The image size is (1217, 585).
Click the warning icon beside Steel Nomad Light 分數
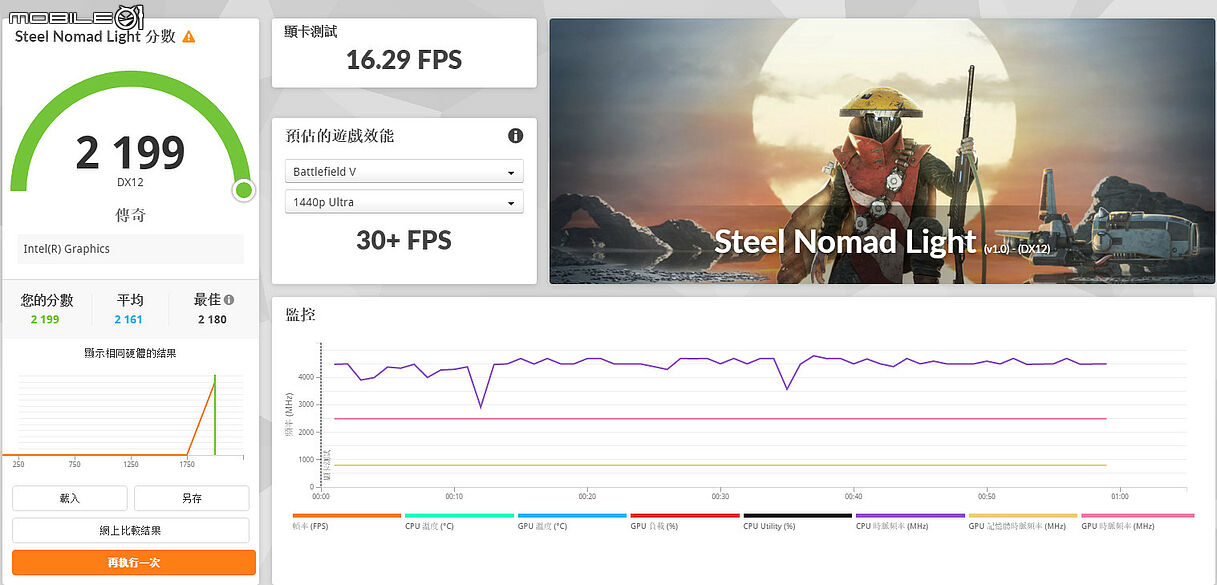click(x=189, y=37)
